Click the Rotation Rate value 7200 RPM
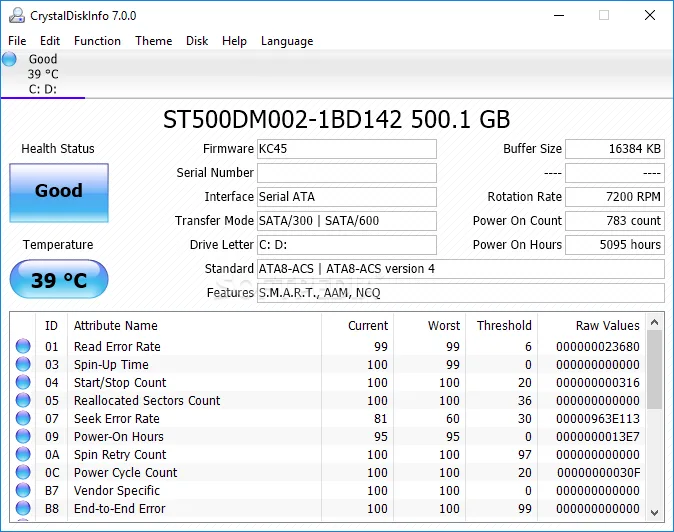Image resolution: width=674 pixels, height=532 pixels. (615, 197)
